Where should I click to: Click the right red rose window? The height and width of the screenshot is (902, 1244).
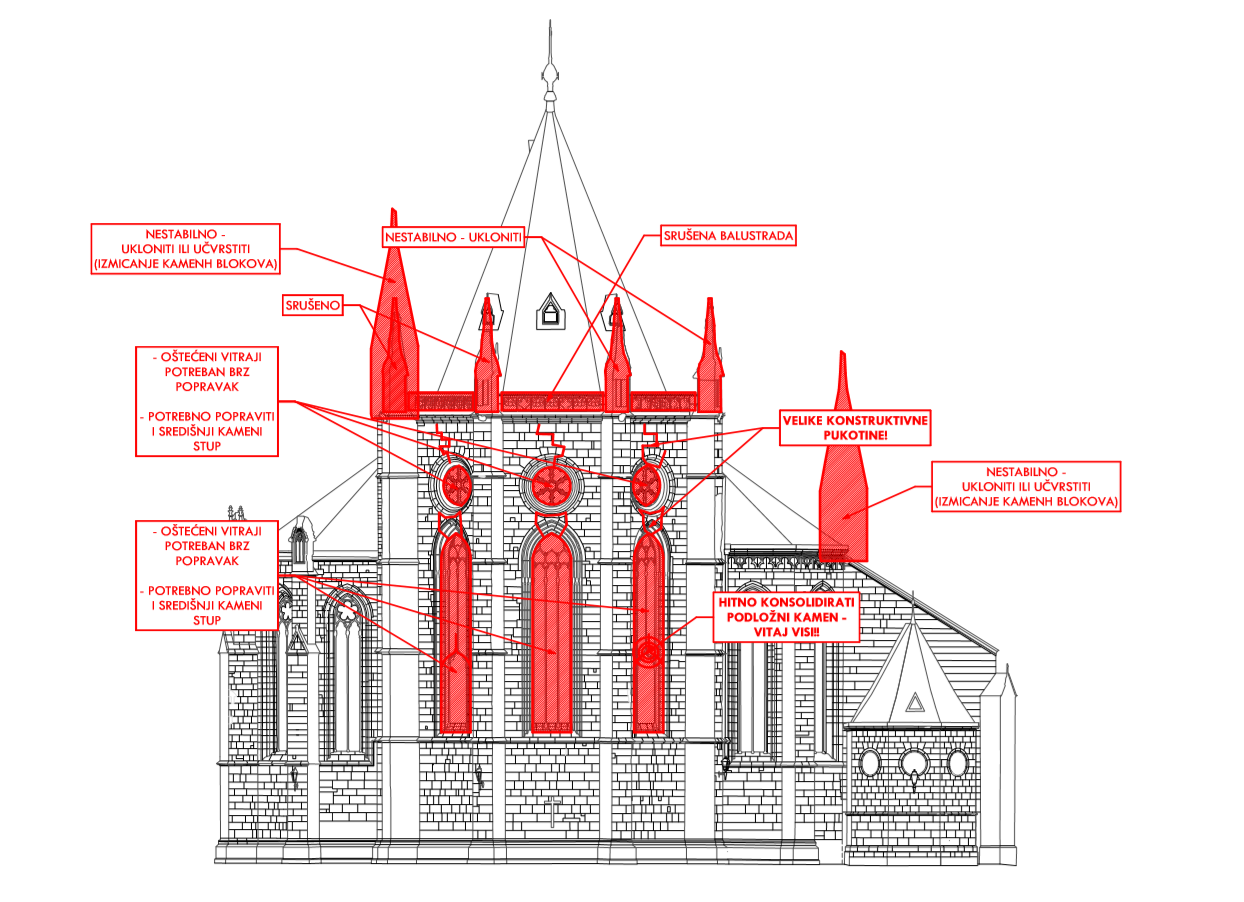click(x=647, y=486)
